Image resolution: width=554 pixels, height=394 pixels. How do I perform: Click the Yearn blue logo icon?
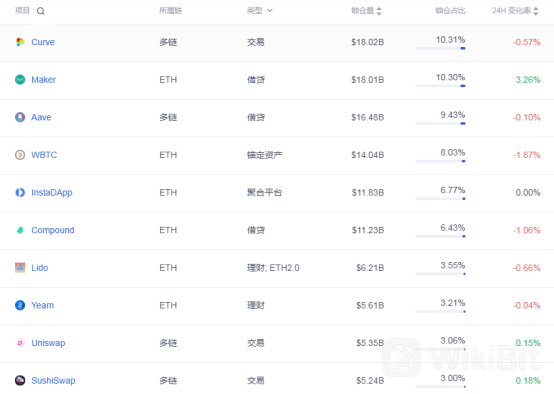pos(20,305)
